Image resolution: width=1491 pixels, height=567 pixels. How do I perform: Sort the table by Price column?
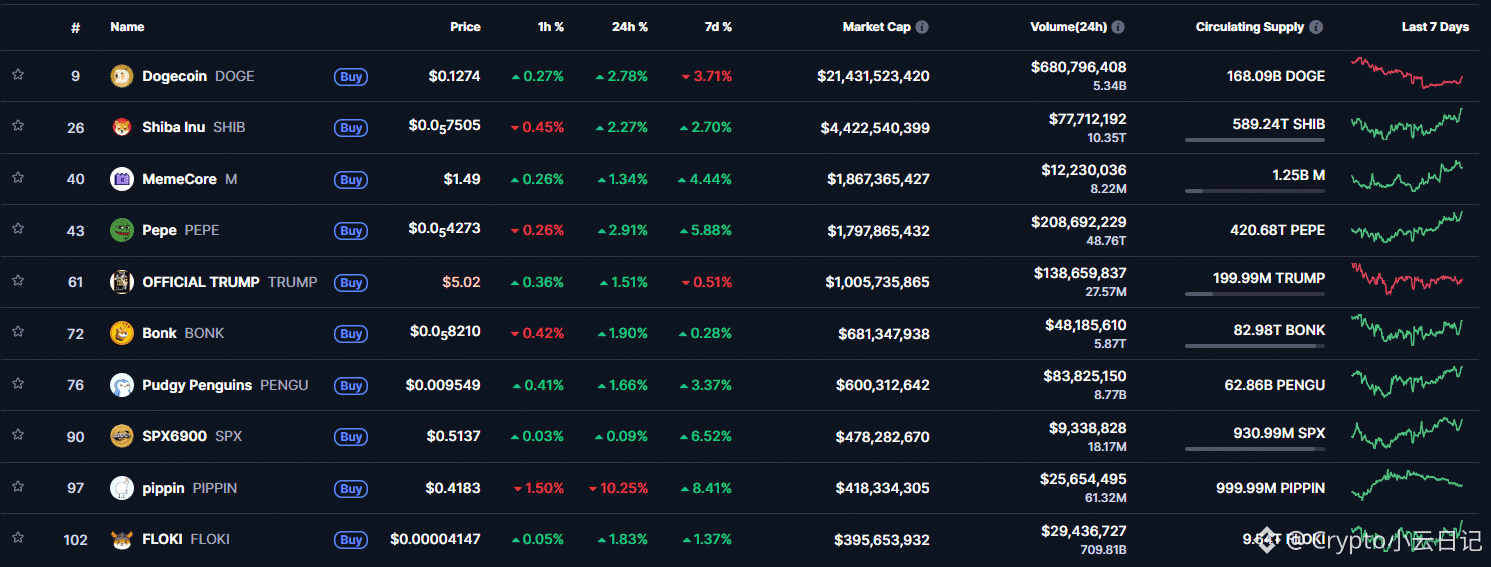coord(465,27)
